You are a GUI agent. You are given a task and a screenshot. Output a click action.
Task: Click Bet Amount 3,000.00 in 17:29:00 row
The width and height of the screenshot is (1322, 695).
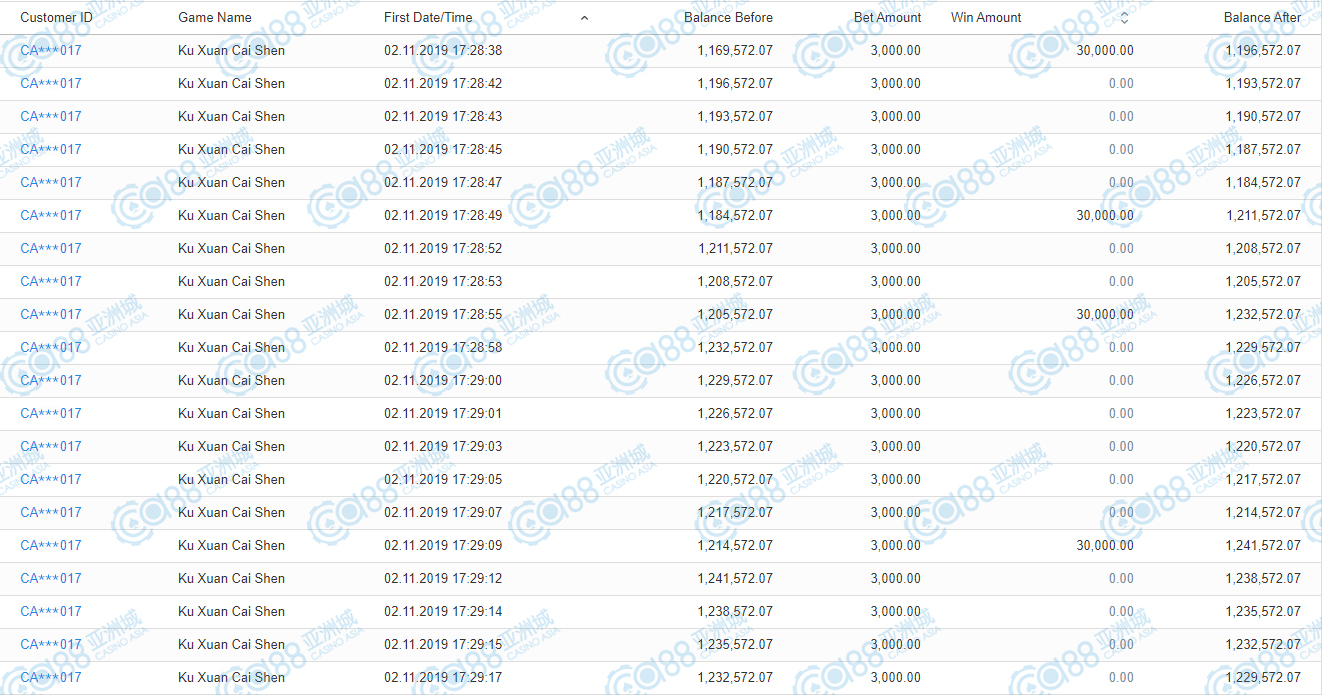click(x=896, y=380)
